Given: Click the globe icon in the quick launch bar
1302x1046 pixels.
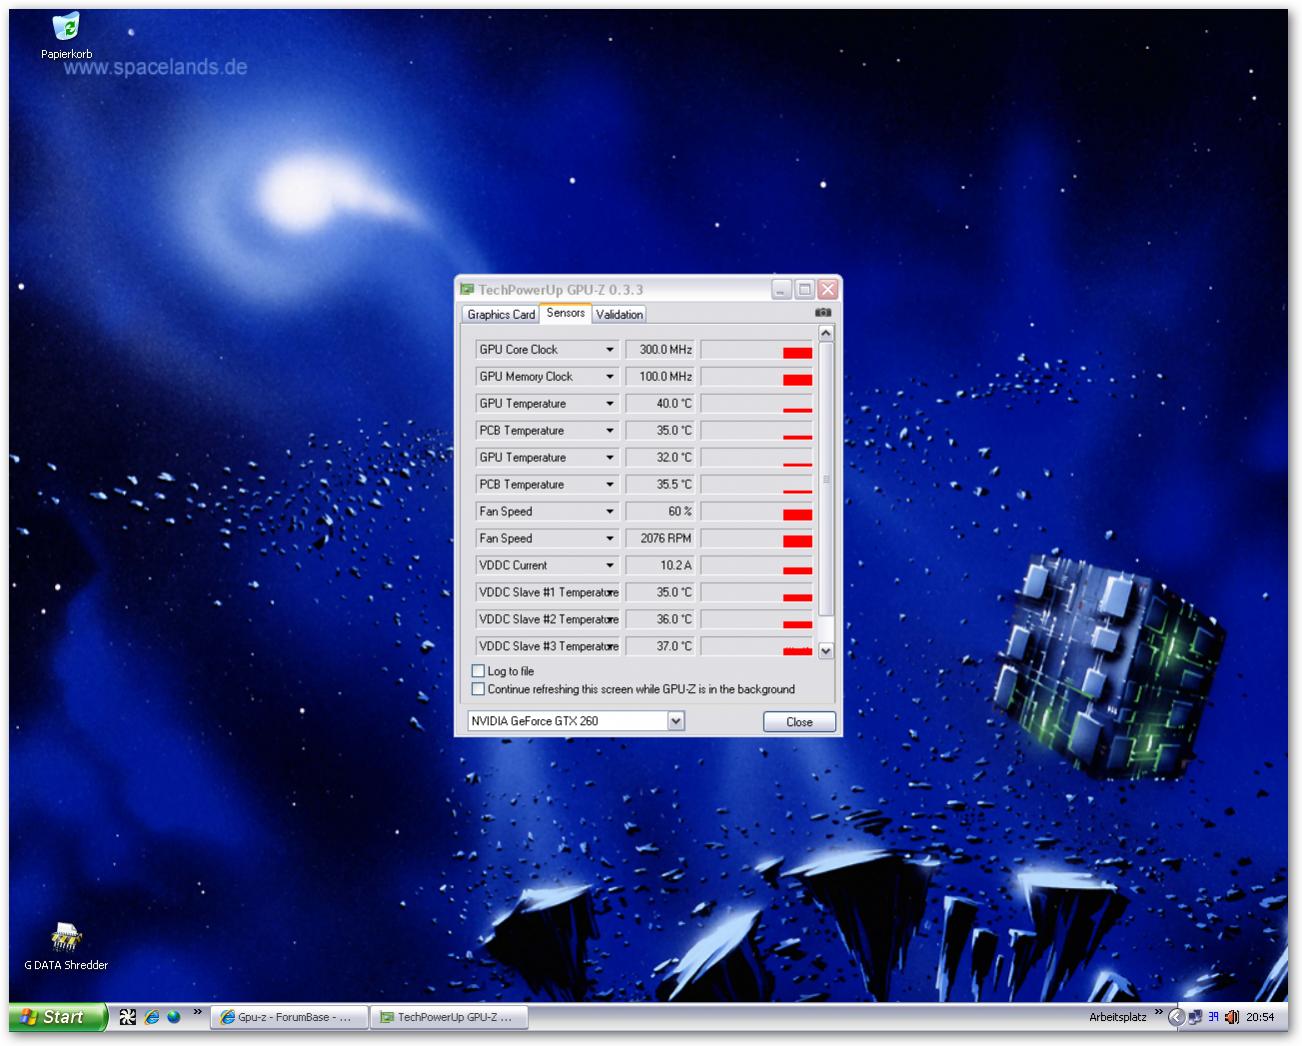Looking at the screenshot, I should [174, 1017].
